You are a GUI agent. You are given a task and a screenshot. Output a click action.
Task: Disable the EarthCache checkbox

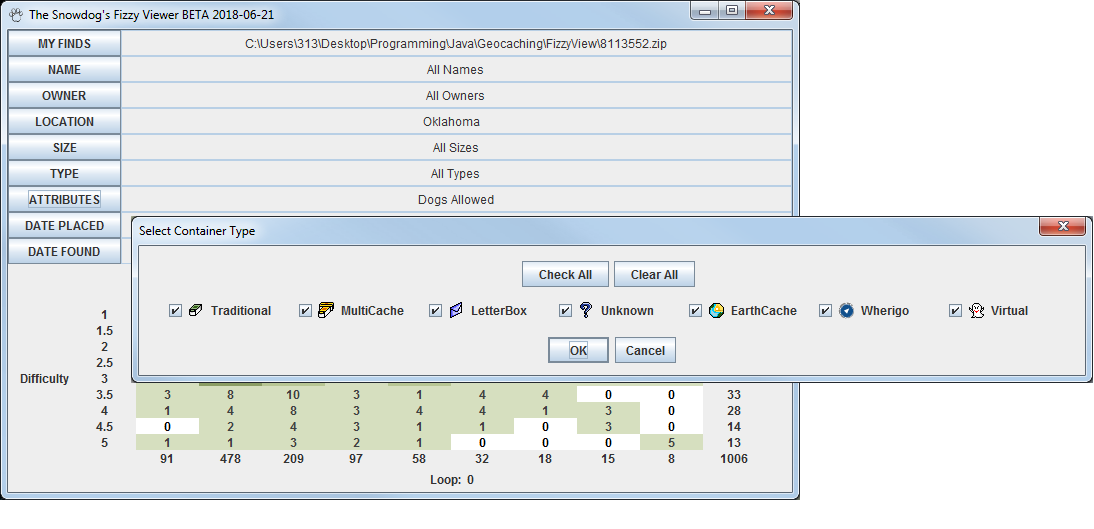(696, 311)
